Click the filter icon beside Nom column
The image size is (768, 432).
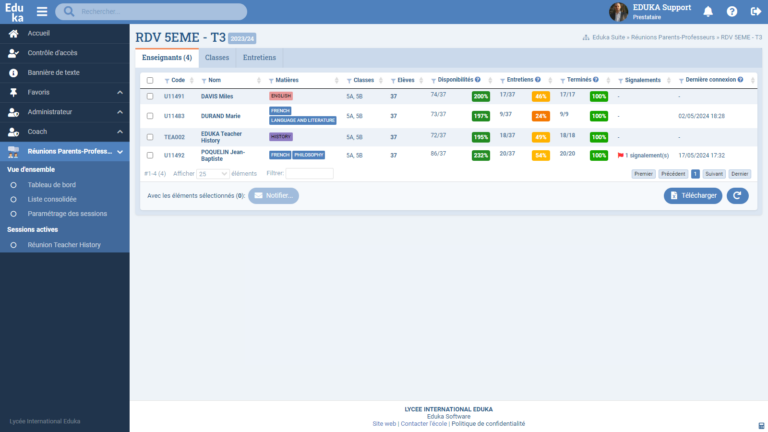click(x=201, y=80)
